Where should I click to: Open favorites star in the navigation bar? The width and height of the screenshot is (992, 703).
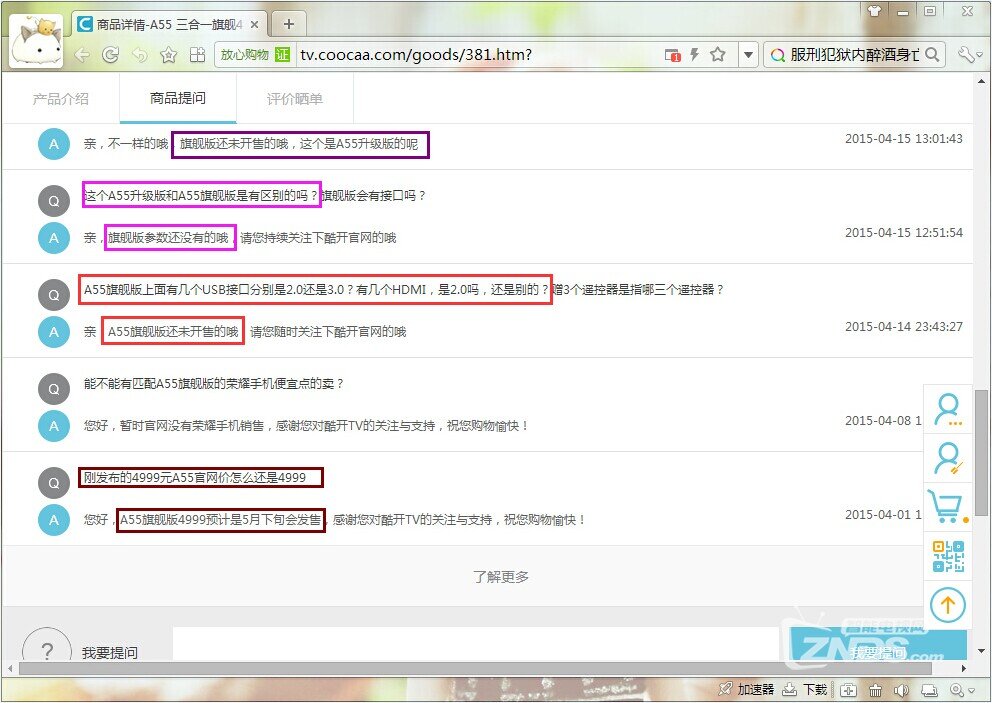(168, 55)
